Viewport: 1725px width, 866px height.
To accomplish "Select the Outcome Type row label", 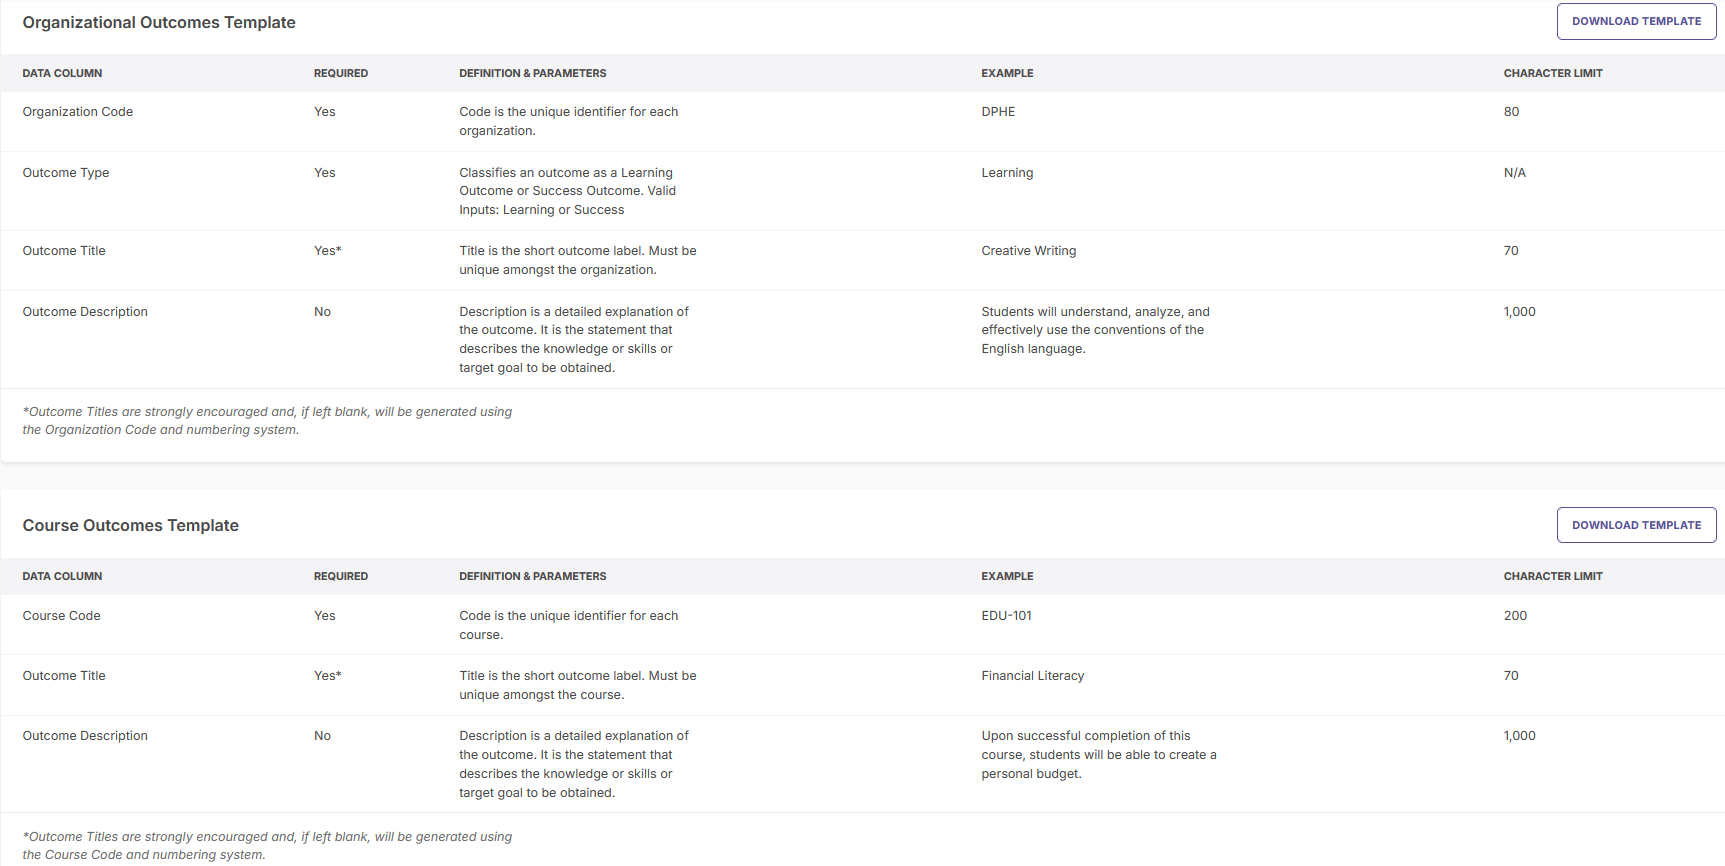I will pos(66,173).
